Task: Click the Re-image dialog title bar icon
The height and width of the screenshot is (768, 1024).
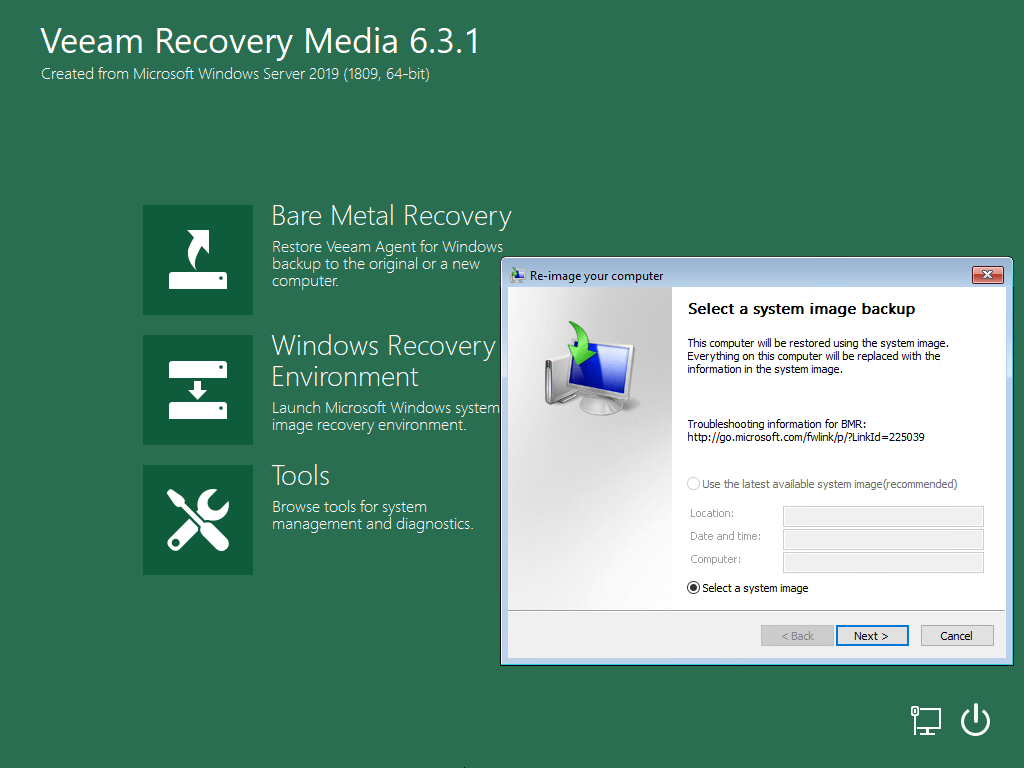Action: (516, 275)
